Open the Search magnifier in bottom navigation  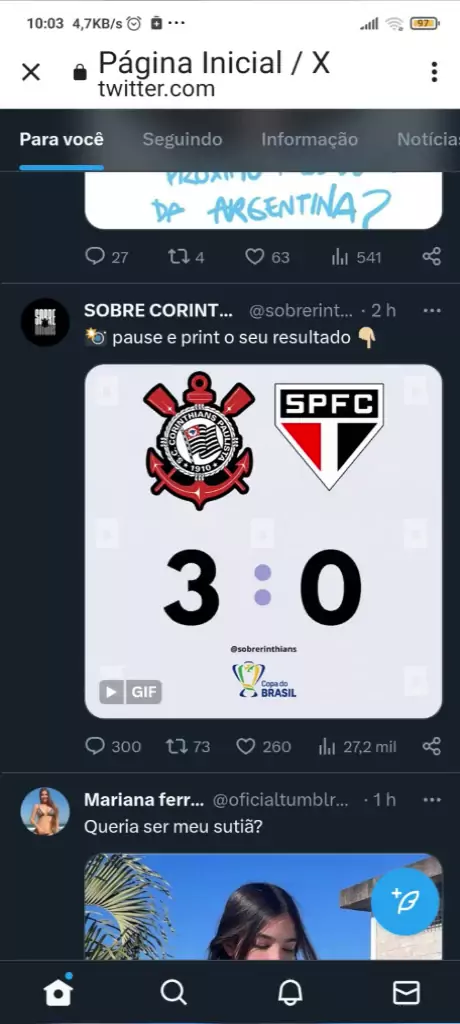pos(174,993)
